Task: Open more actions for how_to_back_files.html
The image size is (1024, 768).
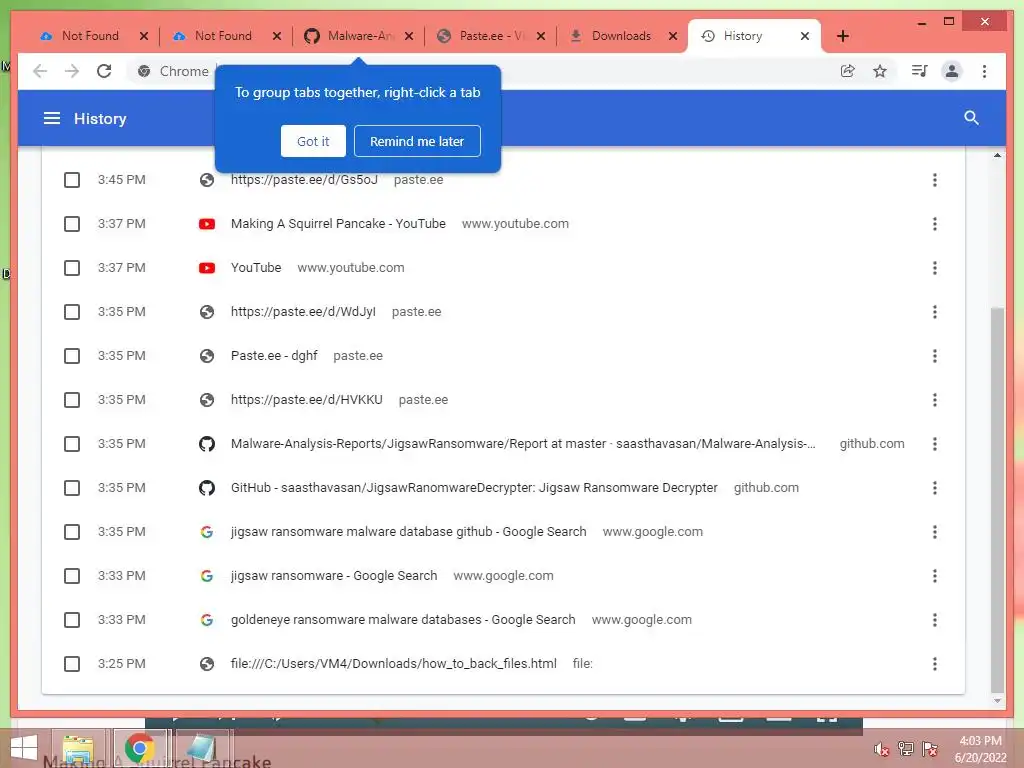Action: (935, 664)
